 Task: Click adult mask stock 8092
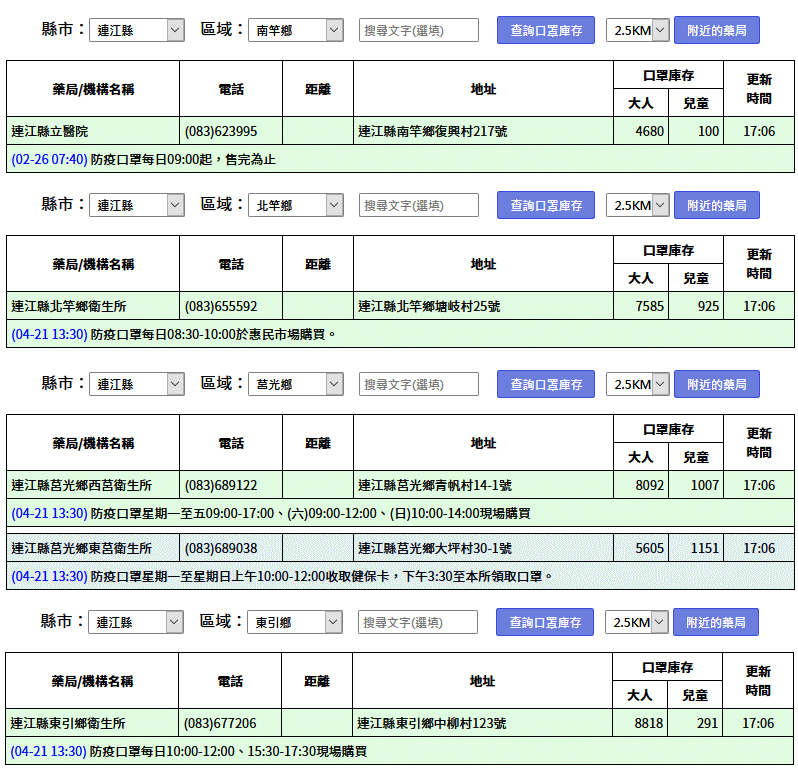pos(649,486)
